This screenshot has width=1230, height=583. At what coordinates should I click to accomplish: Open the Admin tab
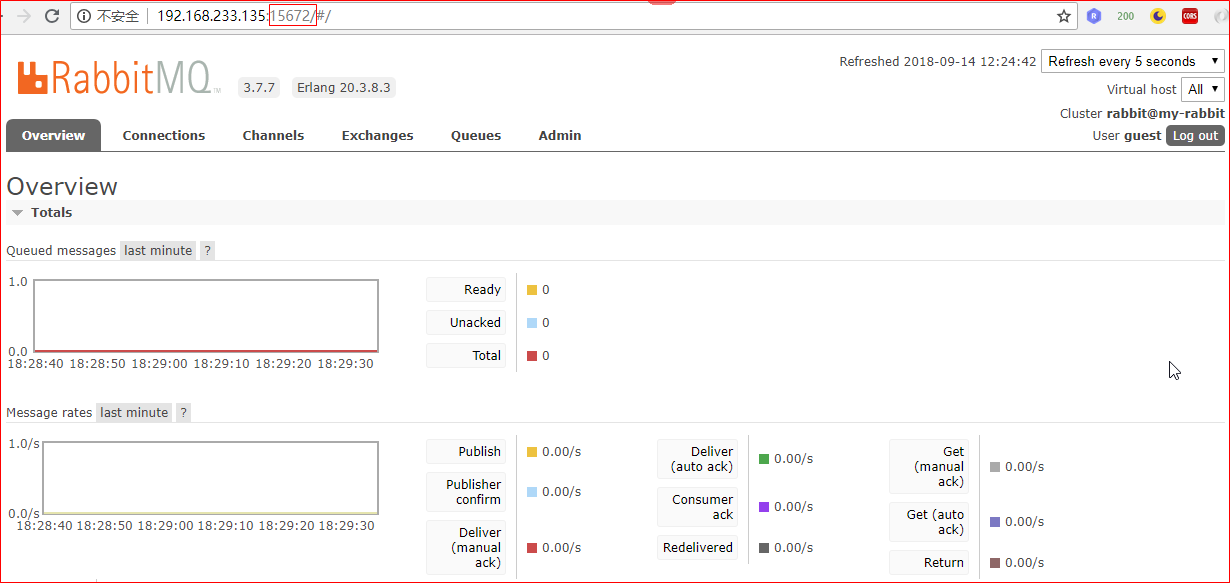[x=560, y=135]
